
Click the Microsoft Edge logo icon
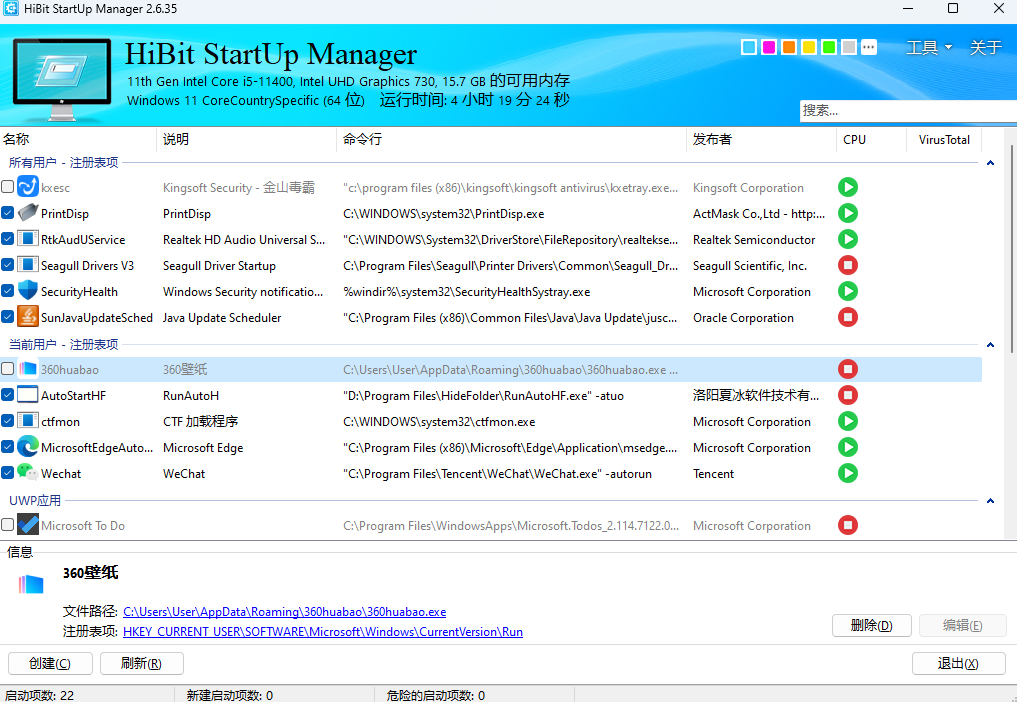pos(28,447)
